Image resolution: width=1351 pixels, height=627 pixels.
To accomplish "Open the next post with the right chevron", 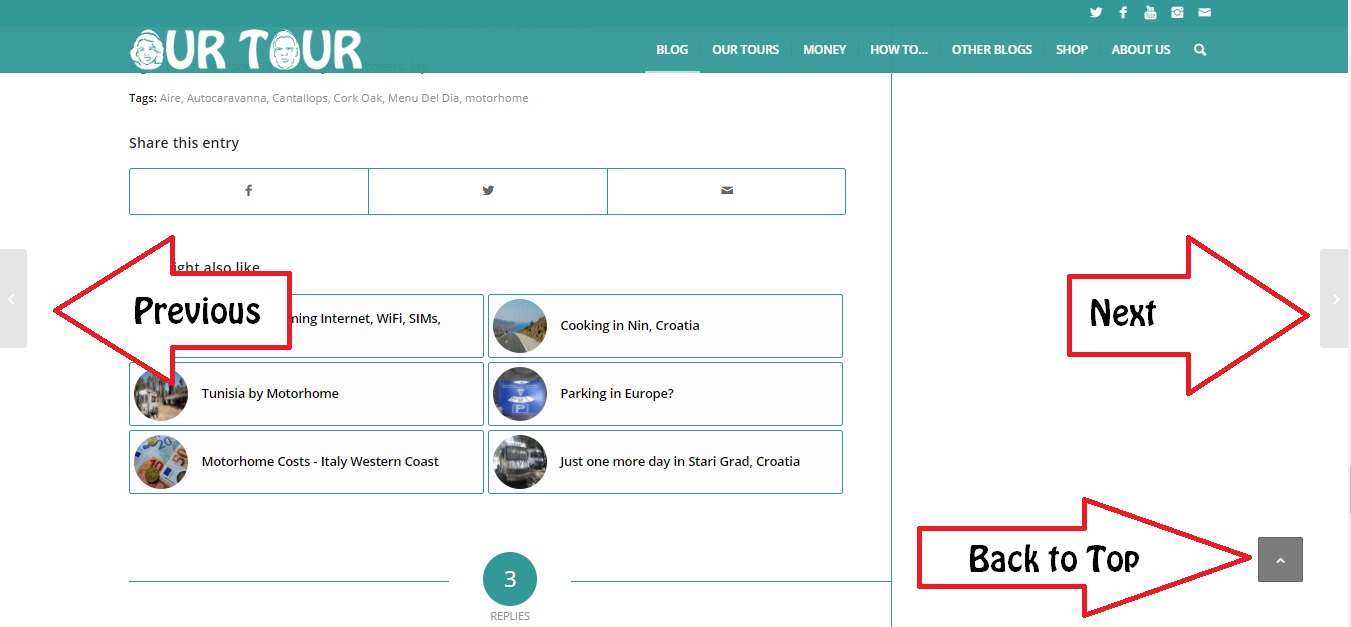I will [1334, 298].
